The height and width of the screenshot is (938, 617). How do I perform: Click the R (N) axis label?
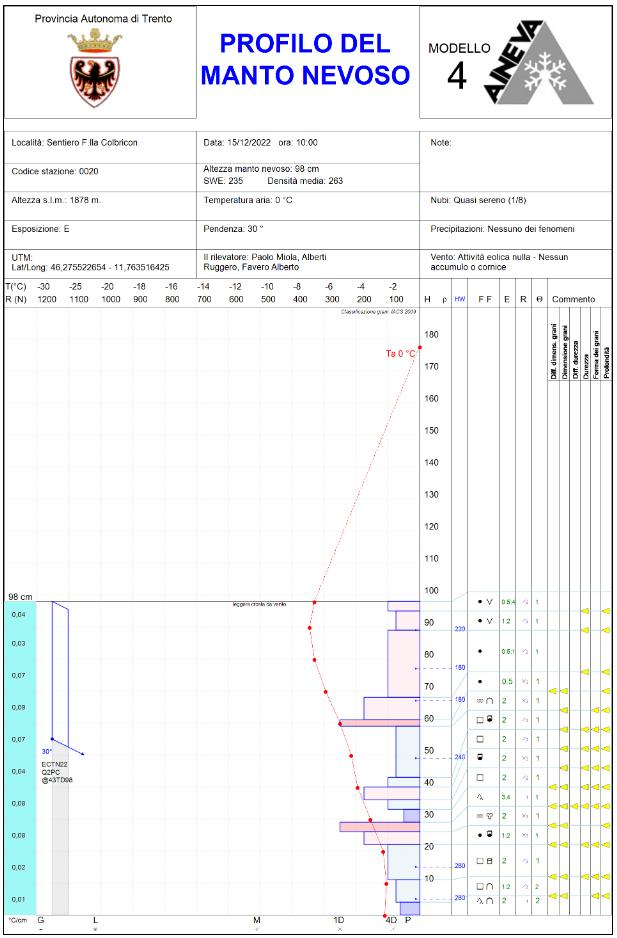coord(16,299)
